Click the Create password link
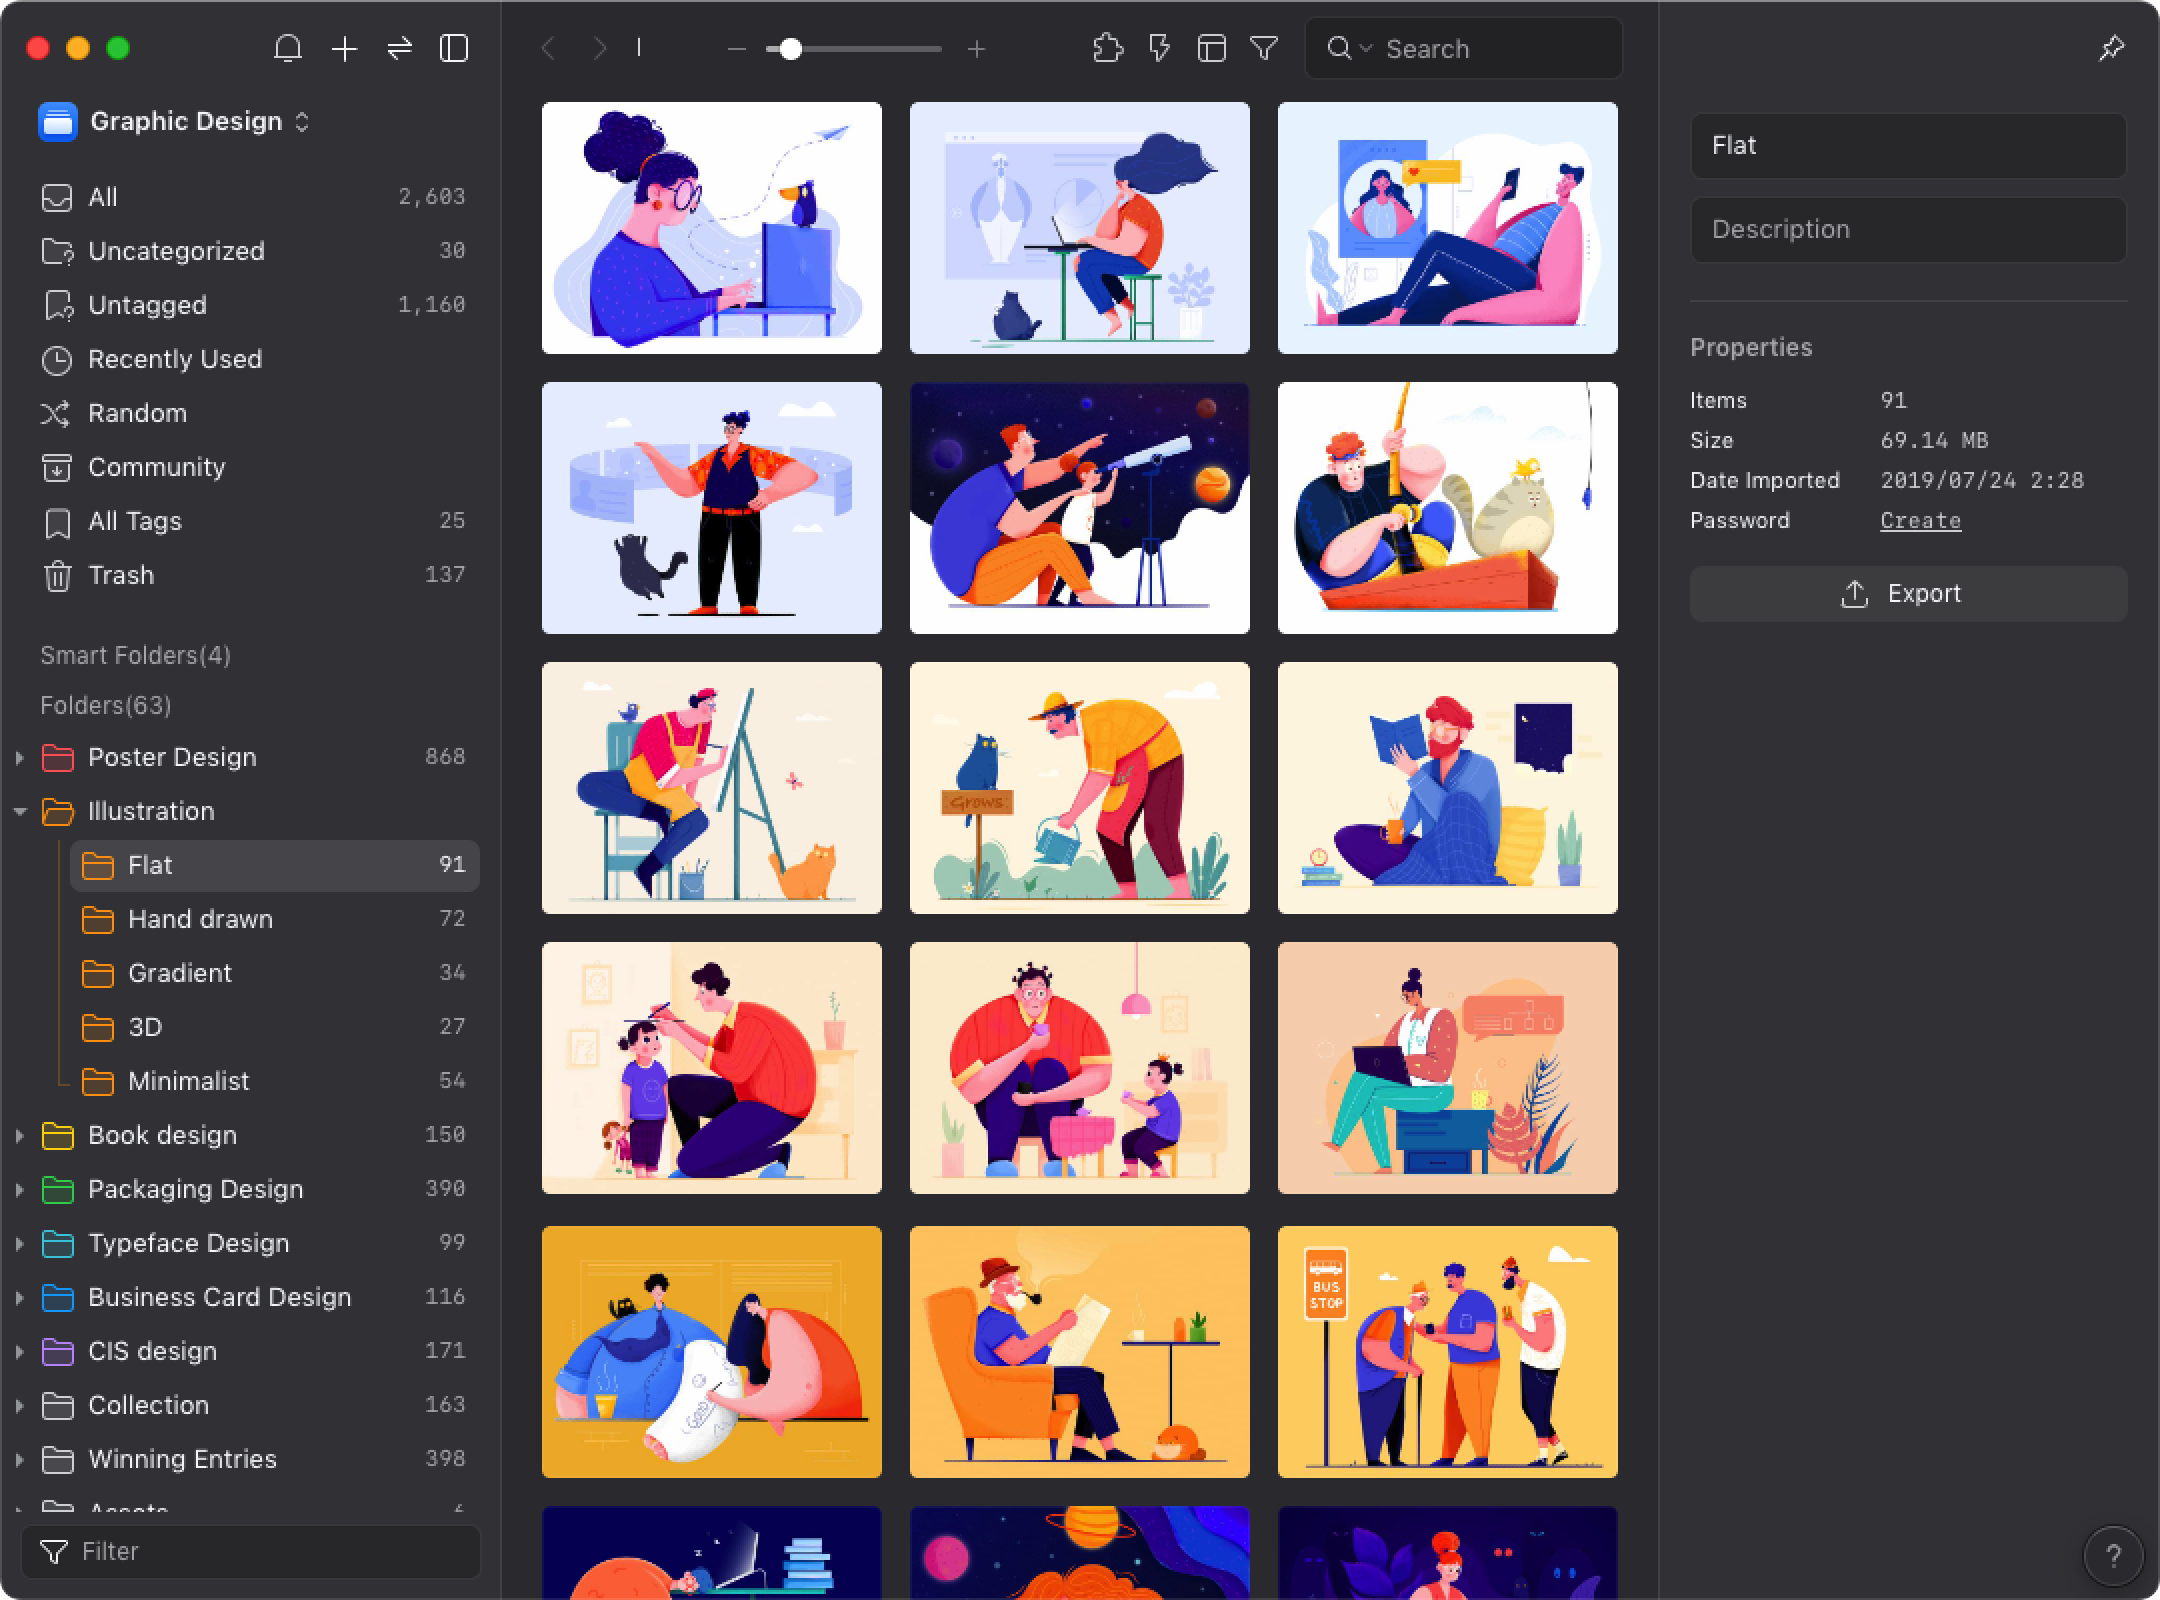 [x=1920, y=521]
